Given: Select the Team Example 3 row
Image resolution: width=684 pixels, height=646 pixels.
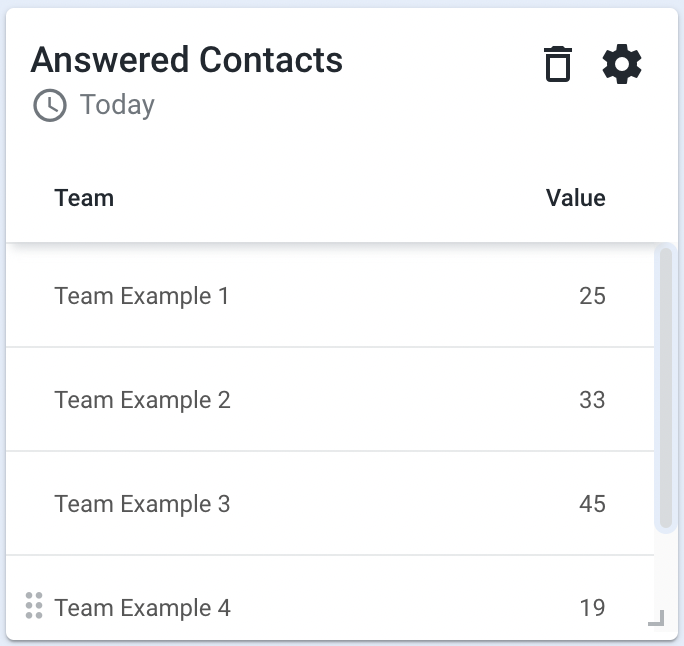Looking at the screenshot, I should 330,503.
